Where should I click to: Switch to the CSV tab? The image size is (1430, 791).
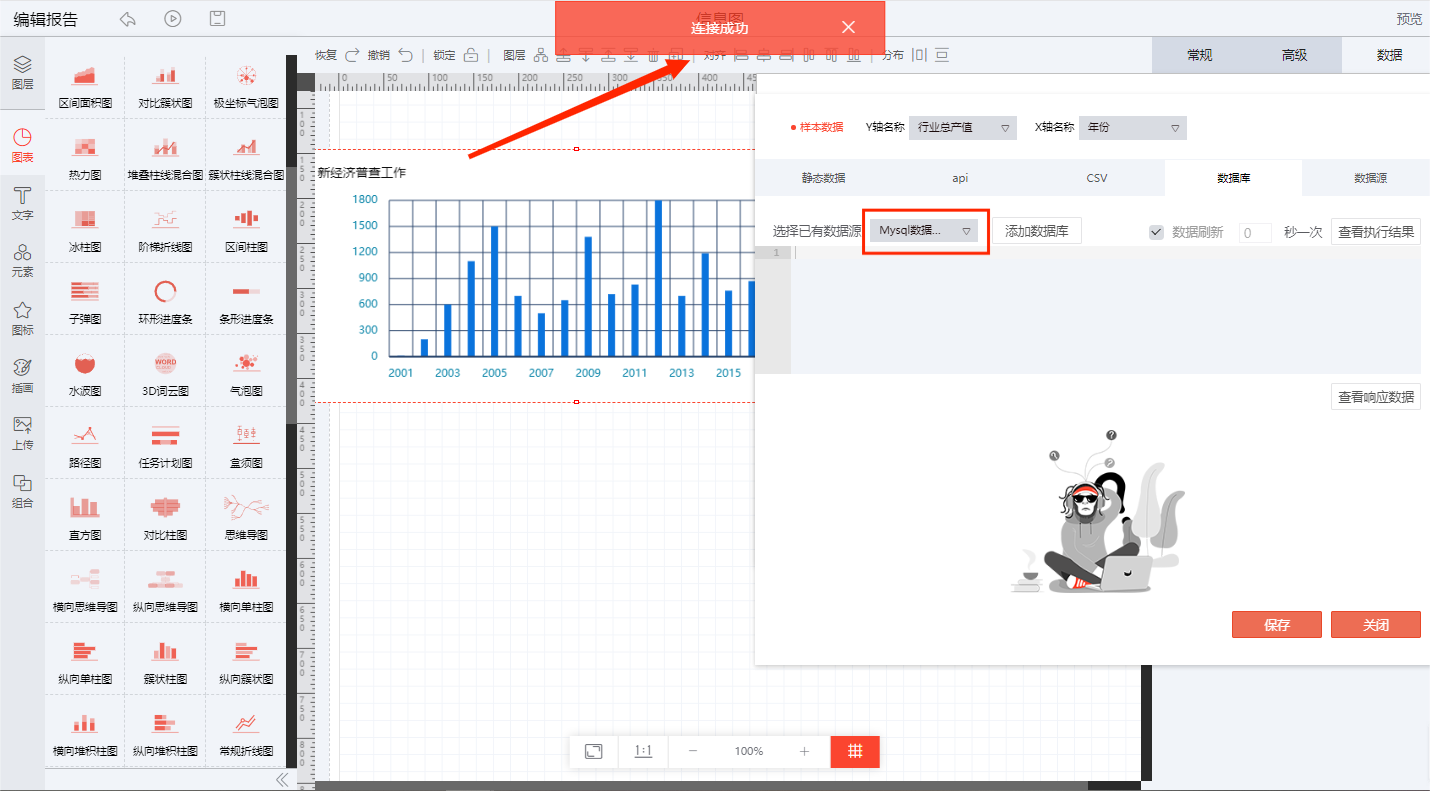pos(1096,178)
